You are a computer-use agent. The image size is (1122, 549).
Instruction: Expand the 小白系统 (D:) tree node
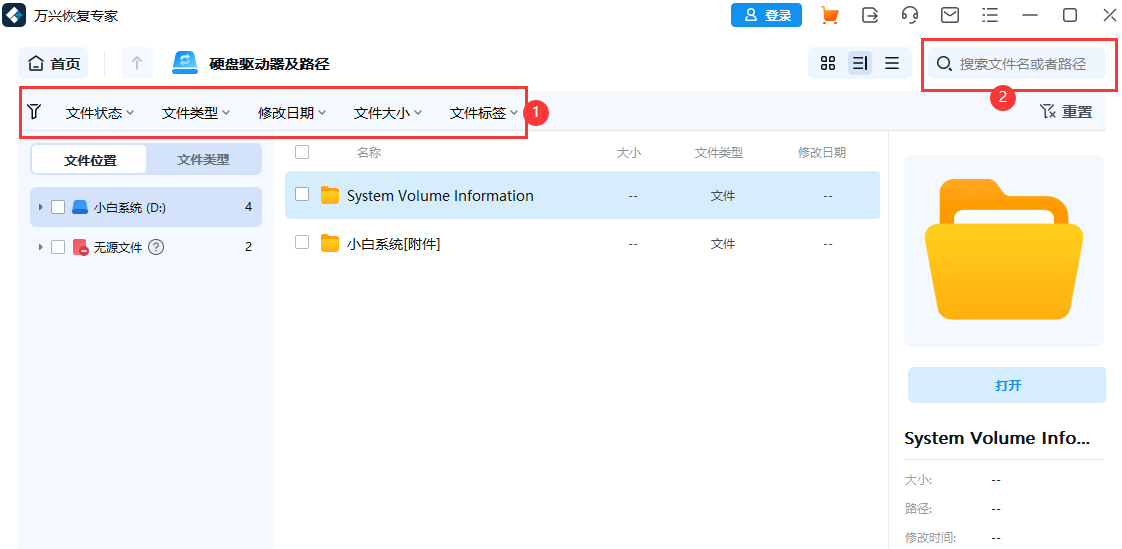coord(40,207)
